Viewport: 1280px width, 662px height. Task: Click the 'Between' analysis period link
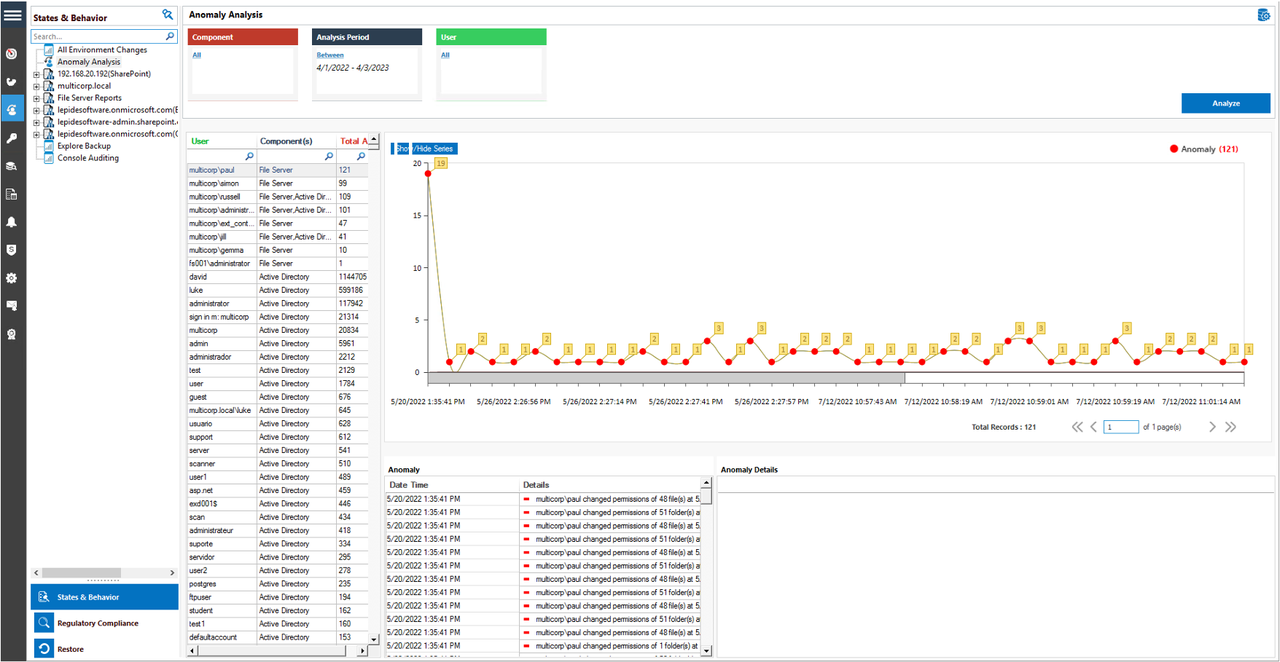coord(330,55)
